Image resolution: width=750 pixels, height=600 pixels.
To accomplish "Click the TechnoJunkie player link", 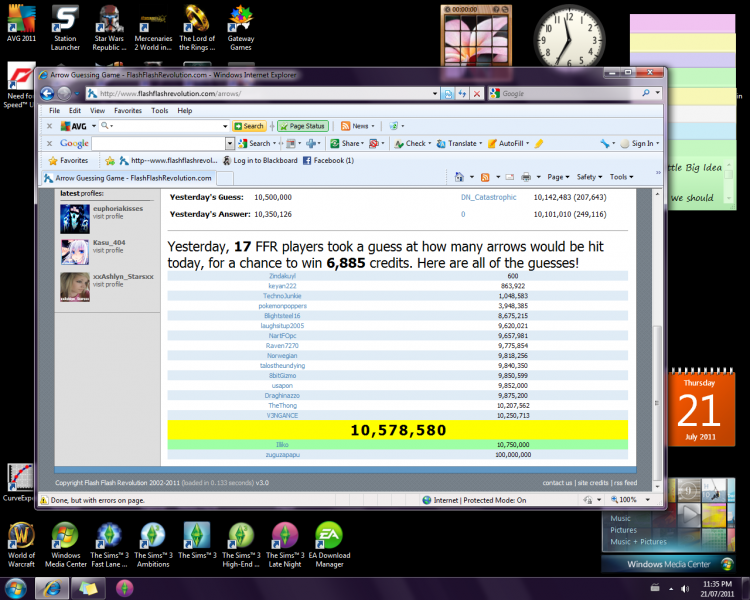I will (x=282, y=296).
